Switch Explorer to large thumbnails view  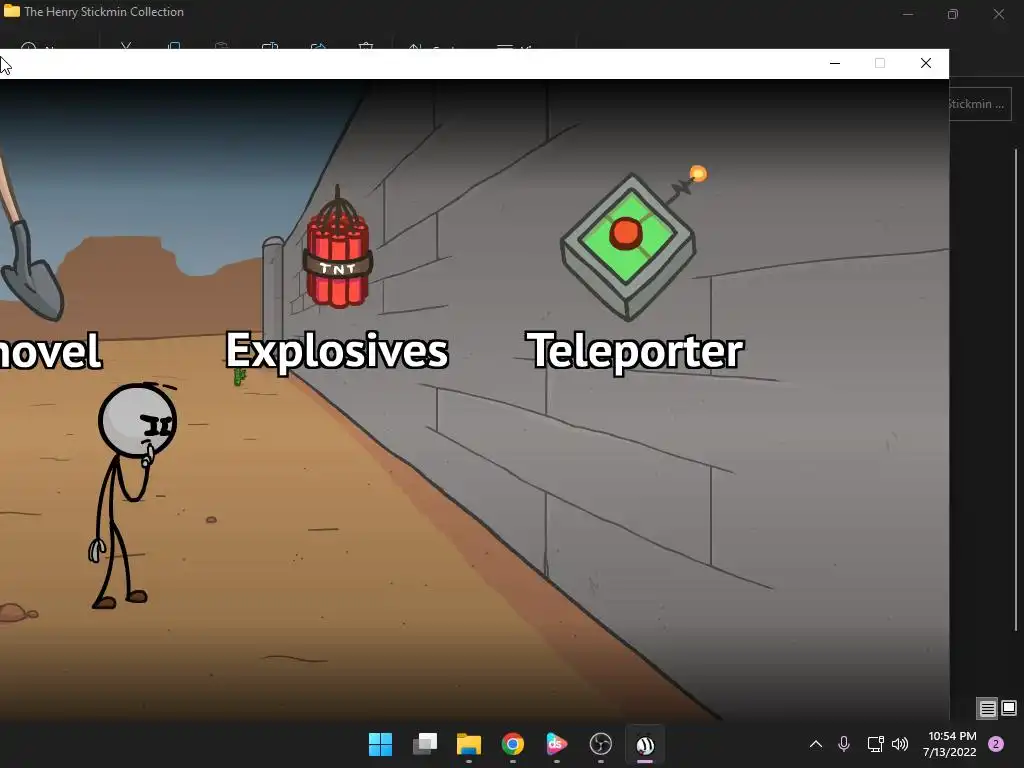click(x=1009, y=708)
